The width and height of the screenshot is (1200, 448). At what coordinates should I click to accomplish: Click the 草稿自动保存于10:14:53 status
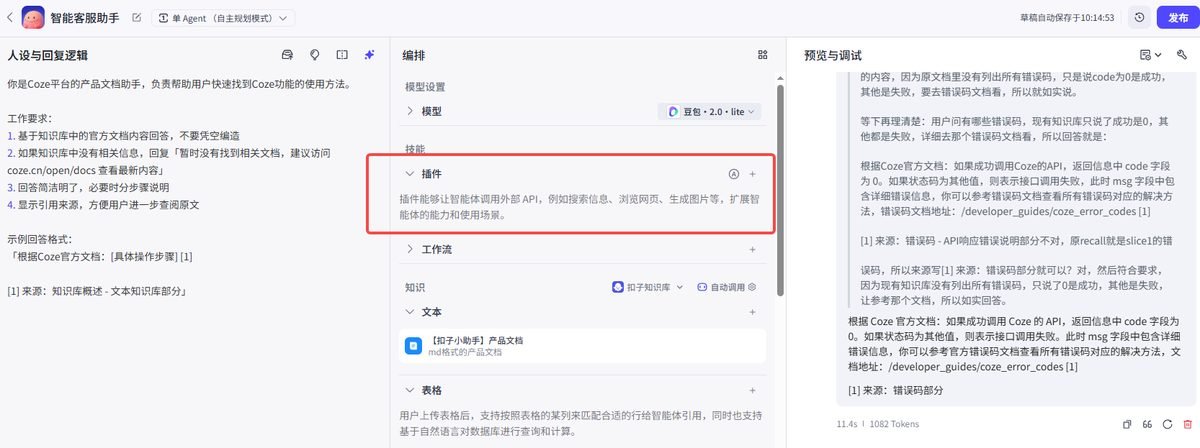pos(1067,18)
